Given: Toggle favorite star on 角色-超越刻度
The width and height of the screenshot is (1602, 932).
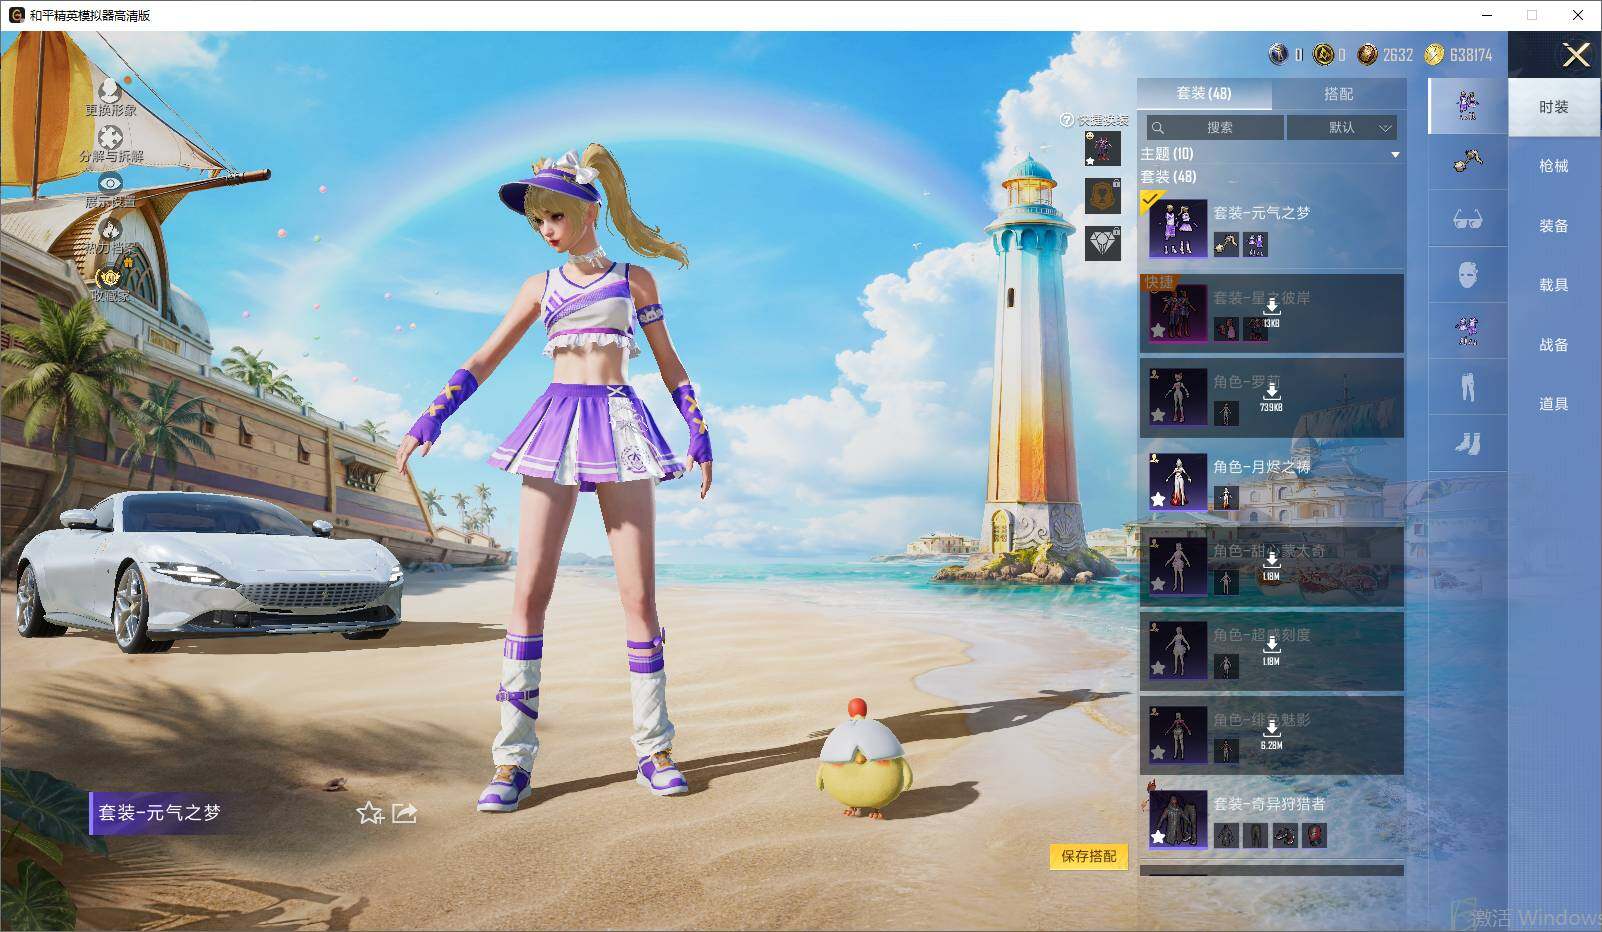Looking at the screenshot, I should click(x=1158, y=668).
